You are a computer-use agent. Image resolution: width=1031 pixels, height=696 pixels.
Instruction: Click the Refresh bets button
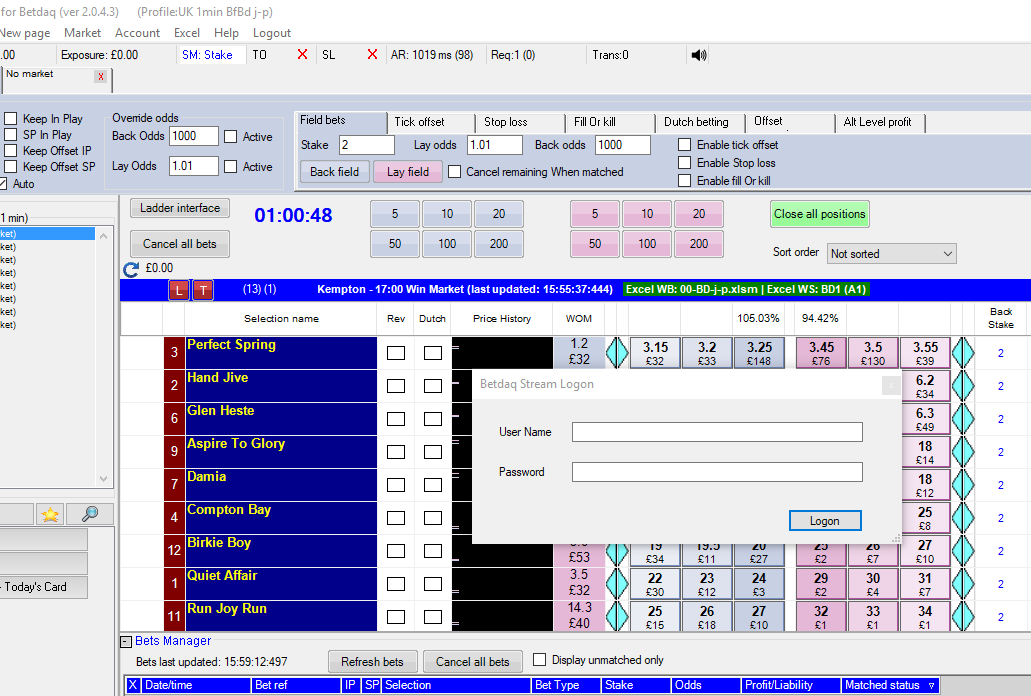coord(372,662)
